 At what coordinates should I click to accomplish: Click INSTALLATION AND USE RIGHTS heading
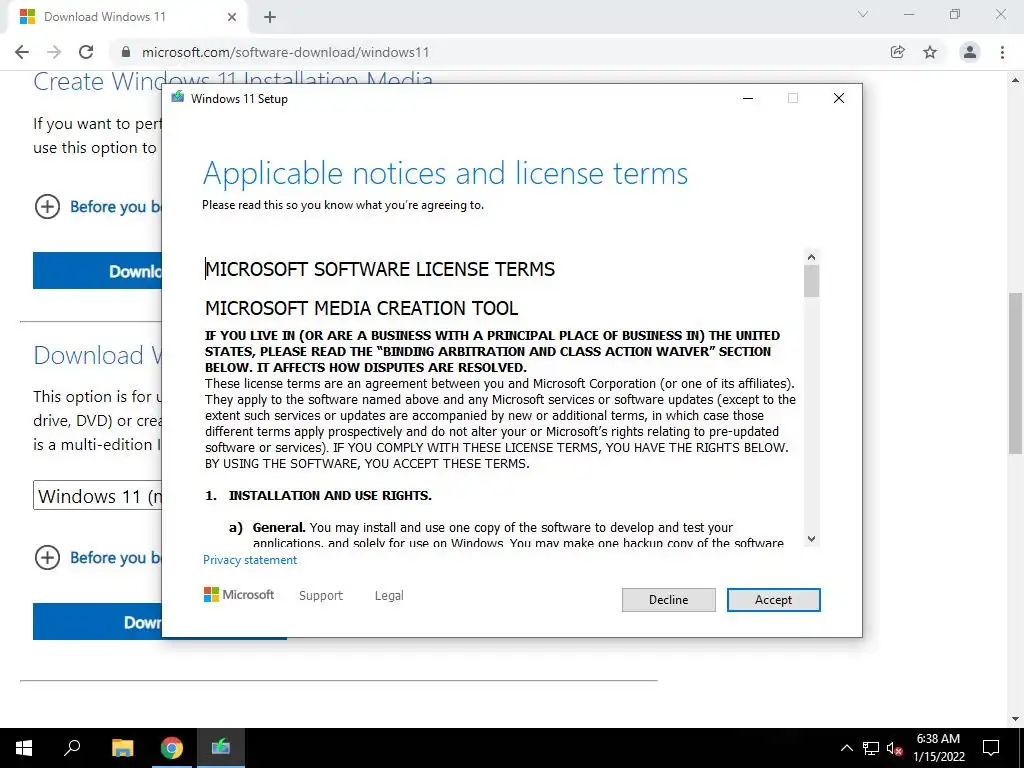[x=330, y=496]
